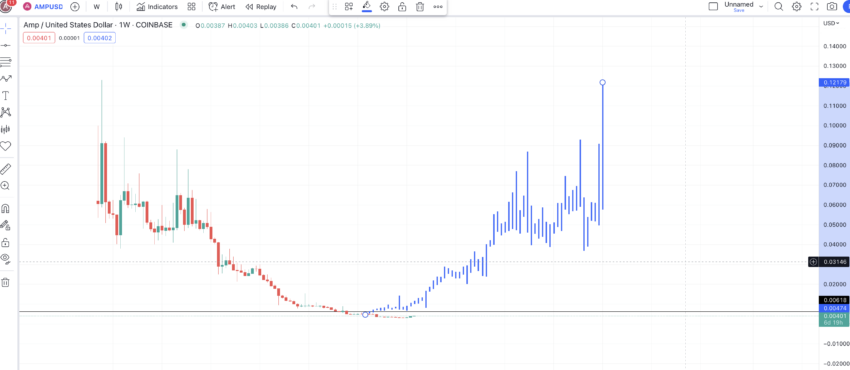Click the green market status dot
Screen dimensions: 850x370
[x=184, y=25]
